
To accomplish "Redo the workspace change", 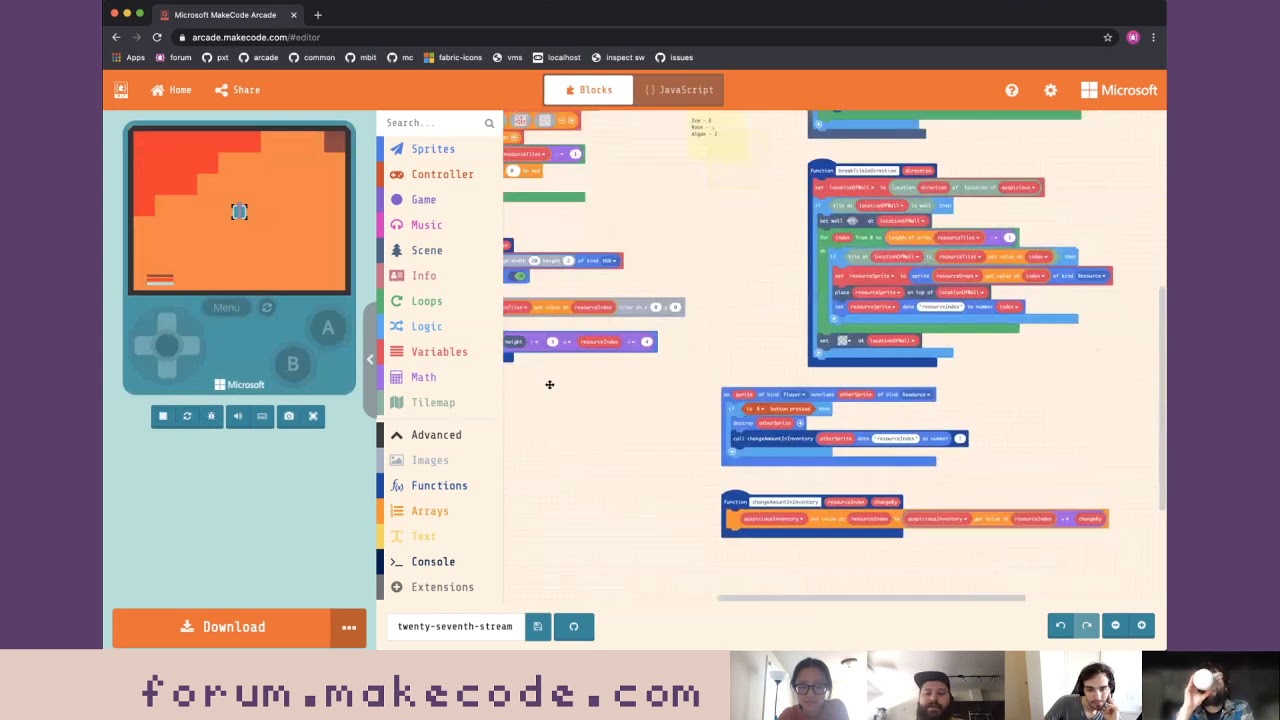I will [1086, 626].
